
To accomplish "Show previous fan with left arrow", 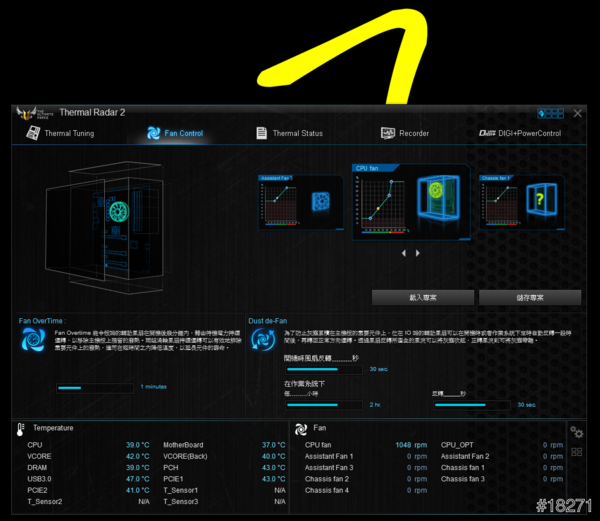I will point(404,253).
